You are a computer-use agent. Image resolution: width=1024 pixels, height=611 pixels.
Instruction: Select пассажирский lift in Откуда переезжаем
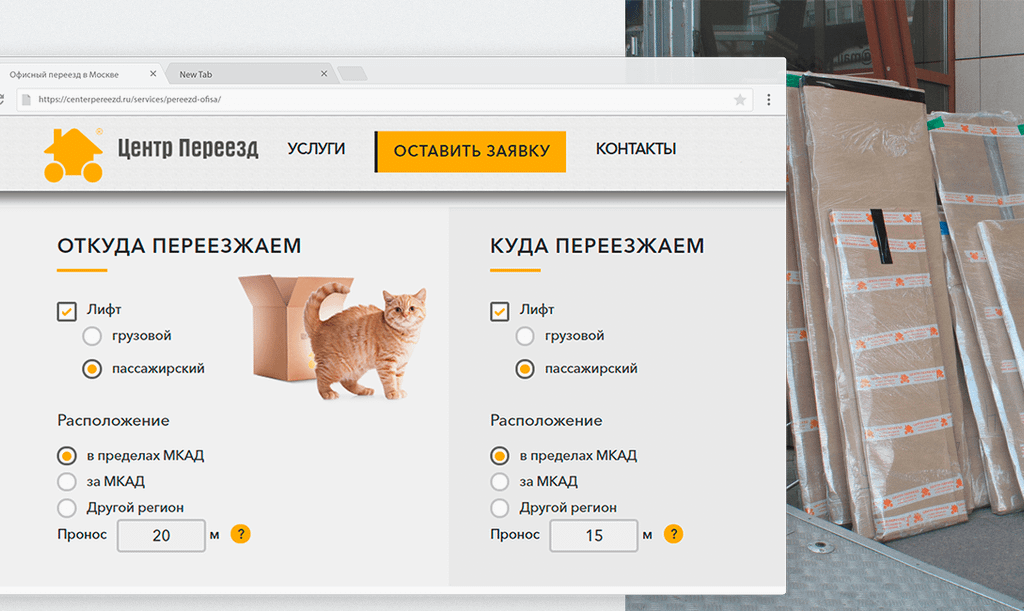pyautogui.click(x=92, y=369)
